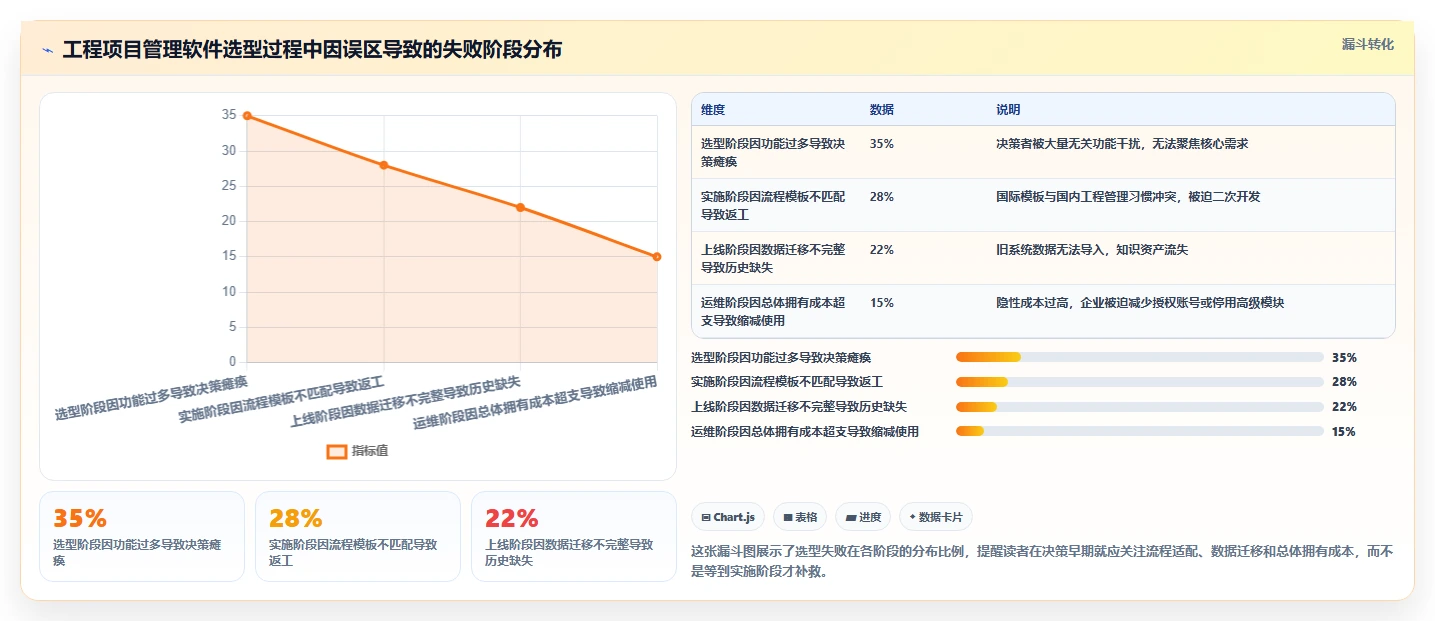The width and height of the screenshot is (1435, 621).
Task: Click x-axis label 上线阶段因数据迁移不完整导致历史缺失
Action: coord(405,401)
